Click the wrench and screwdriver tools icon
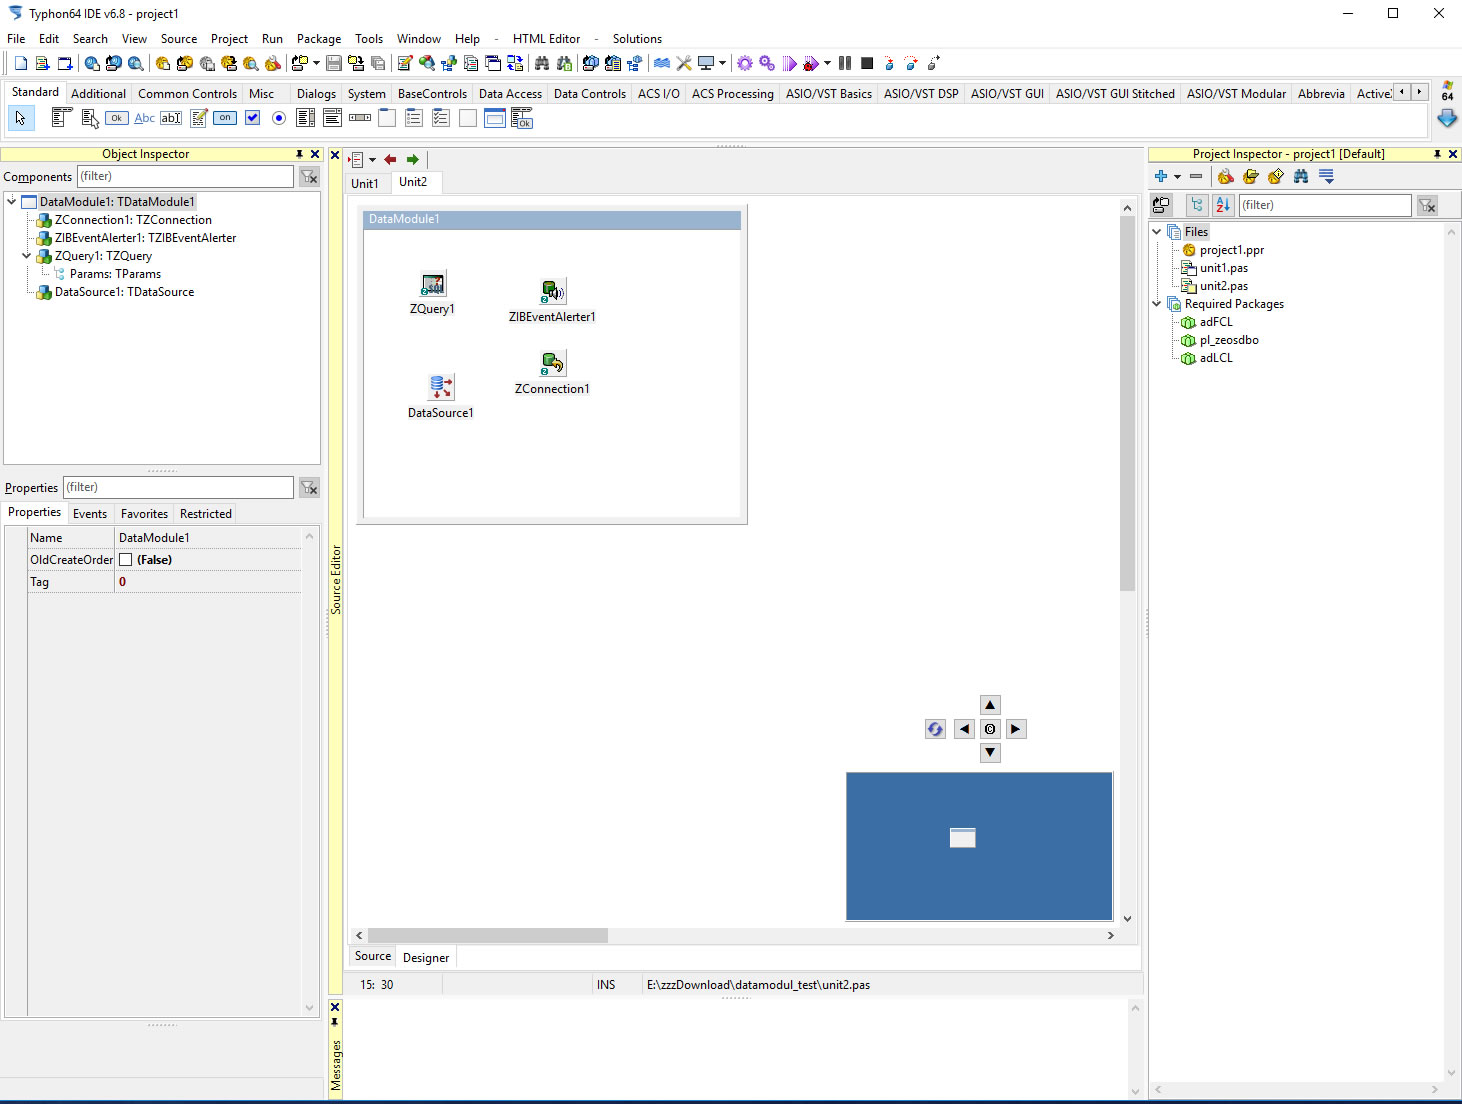The image size is (1462, 1104). point(684,63)
